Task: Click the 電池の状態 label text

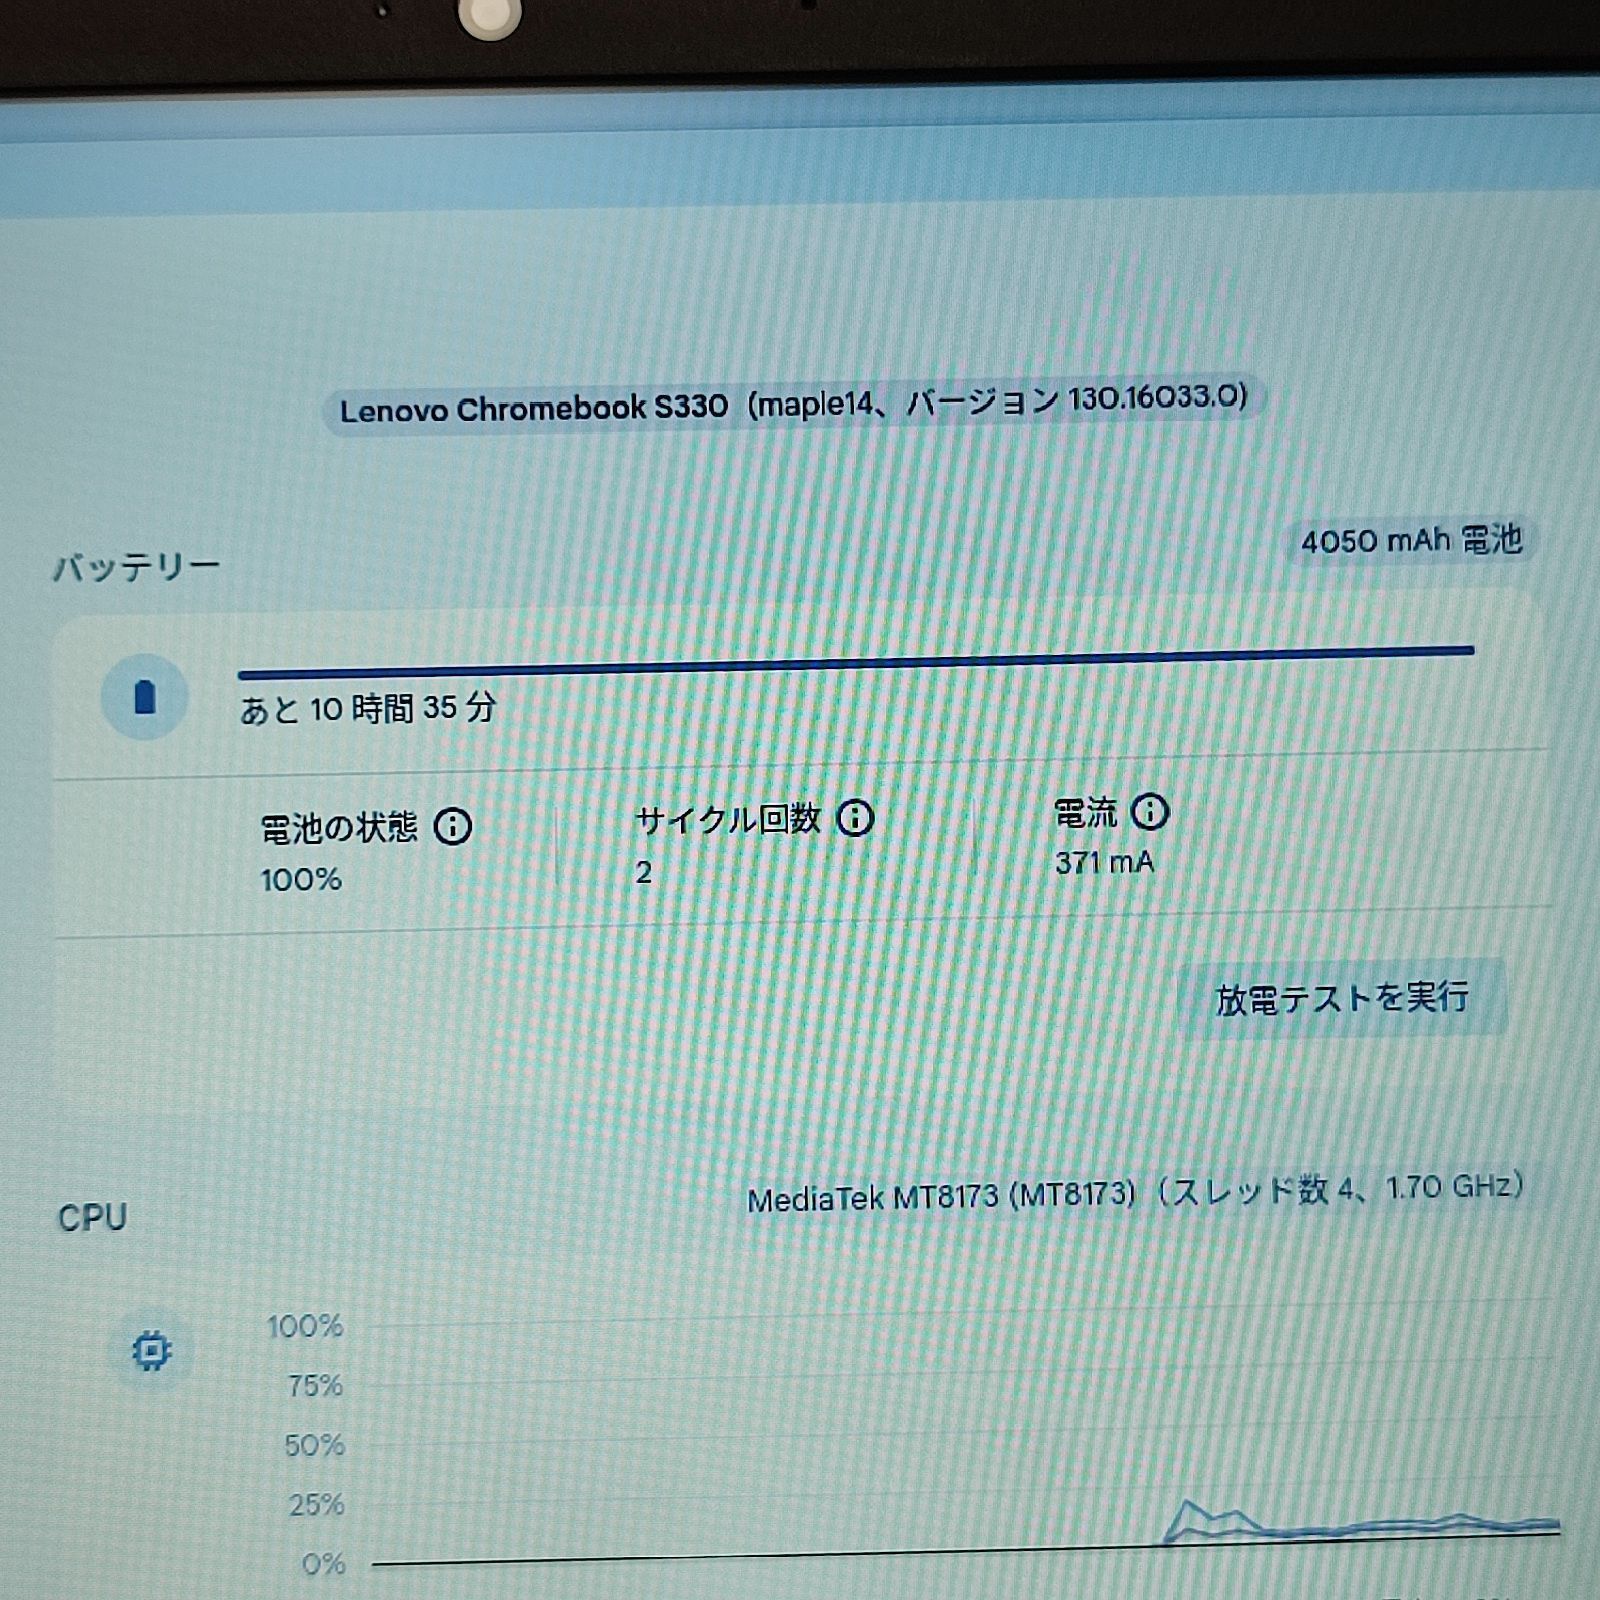Action: click(339, 828)
